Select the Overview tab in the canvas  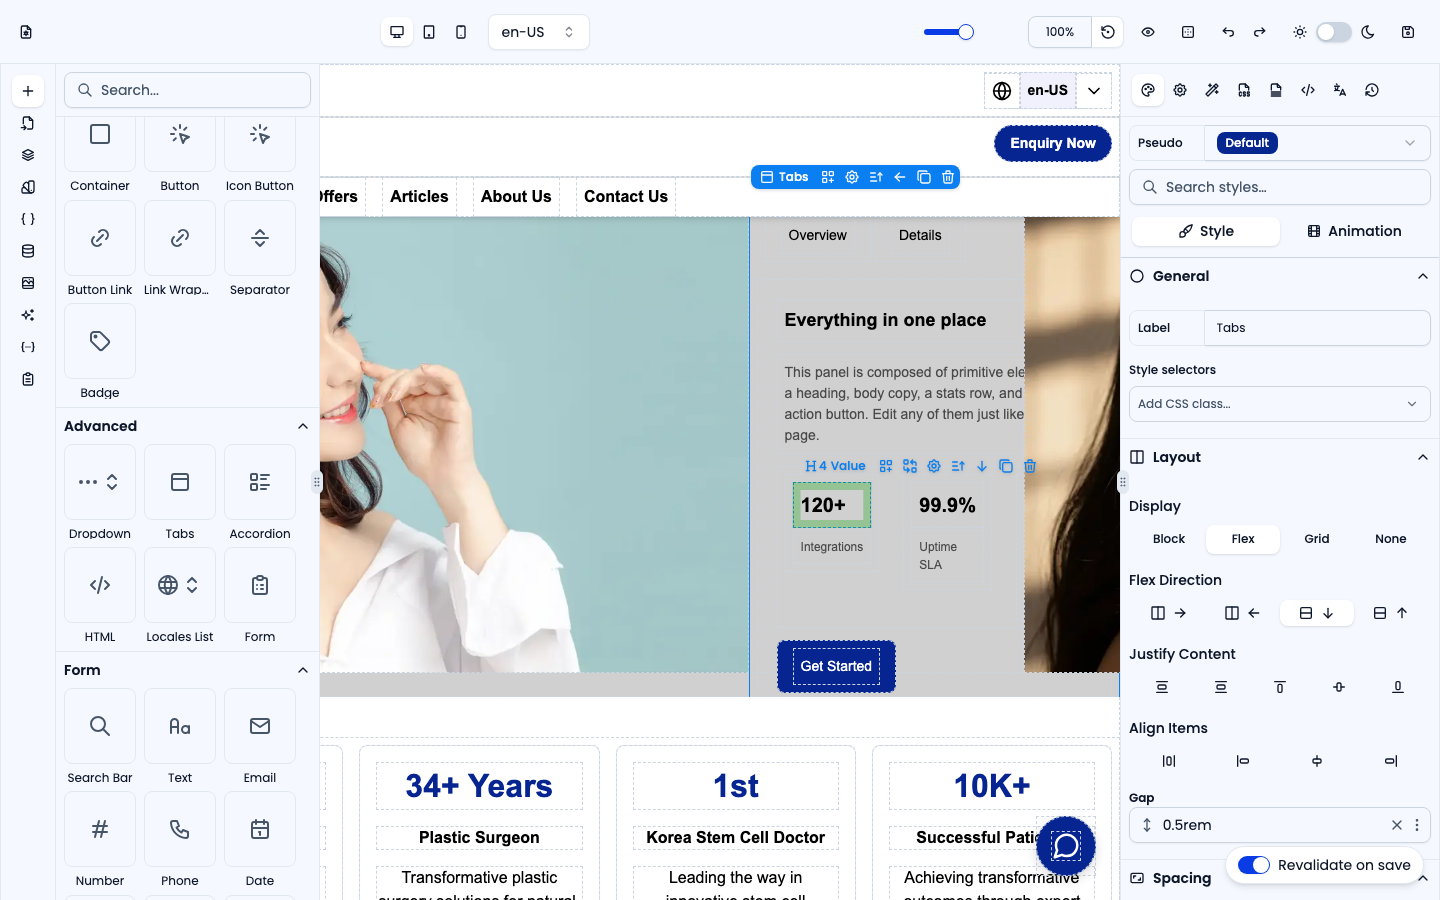tap(817, 235)
